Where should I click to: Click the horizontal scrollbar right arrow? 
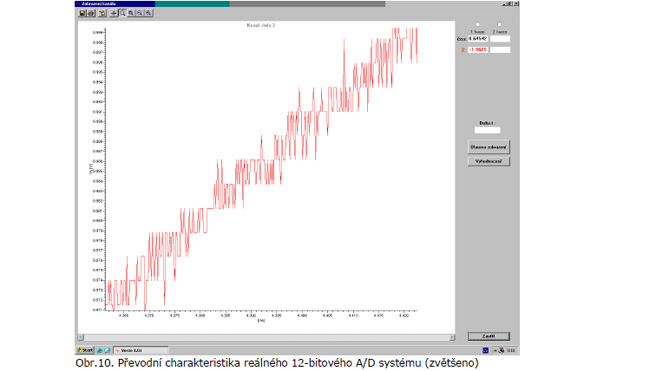pos(452,338)
